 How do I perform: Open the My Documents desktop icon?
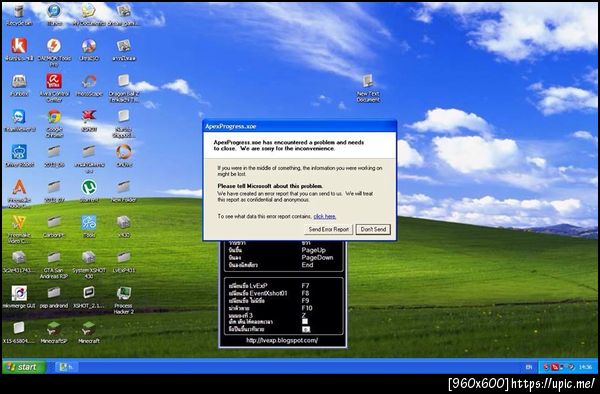tap(88, 15)
